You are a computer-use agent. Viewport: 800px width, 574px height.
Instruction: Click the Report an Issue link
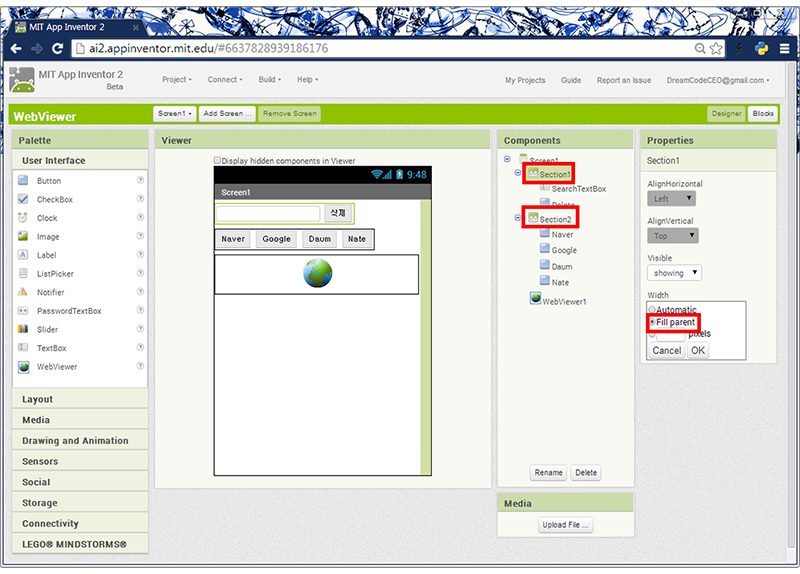(x=623, y=81)
